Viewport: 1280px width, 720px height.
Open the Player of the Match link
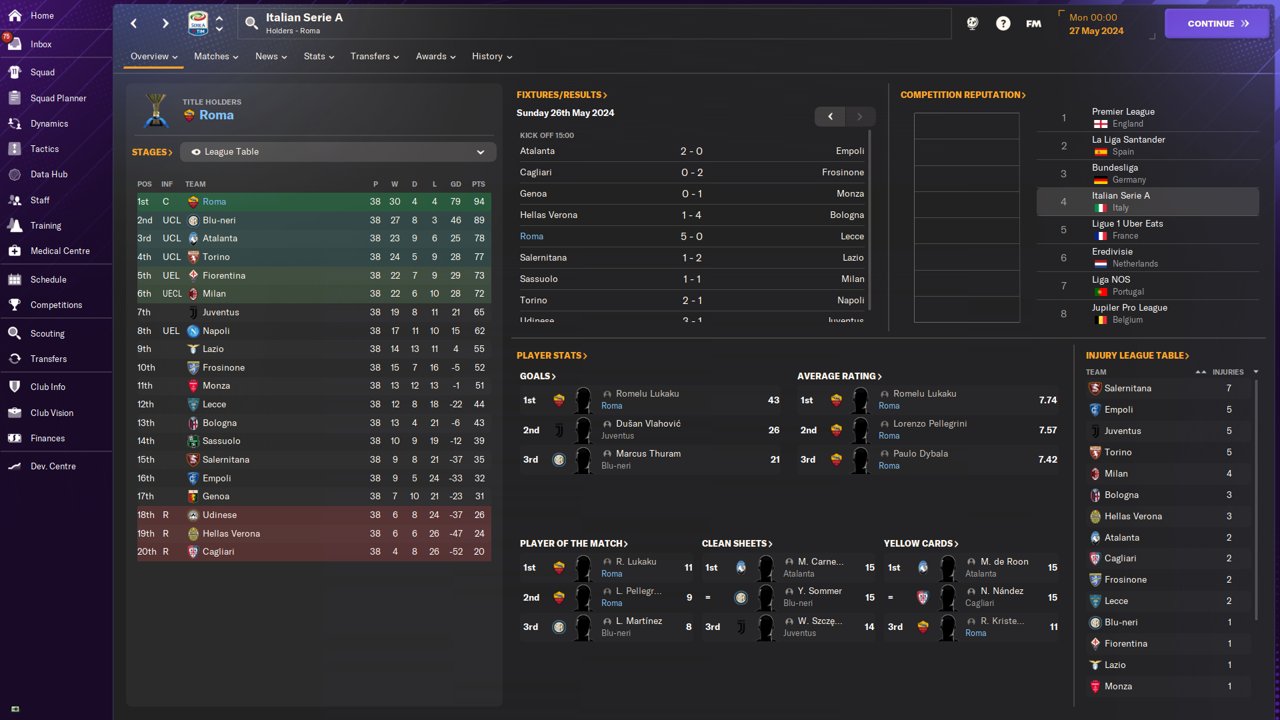(x=574, y=543)
